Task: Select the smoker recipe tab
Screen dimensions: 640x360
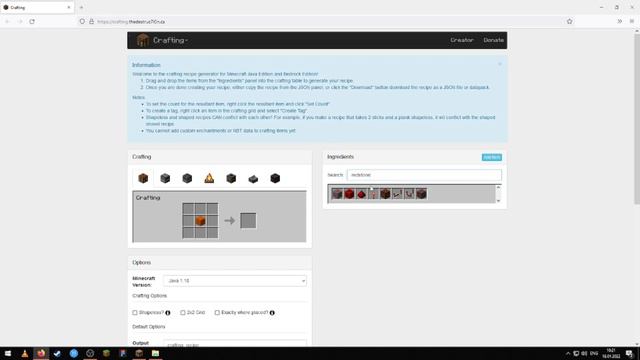Action: point(231,178)
